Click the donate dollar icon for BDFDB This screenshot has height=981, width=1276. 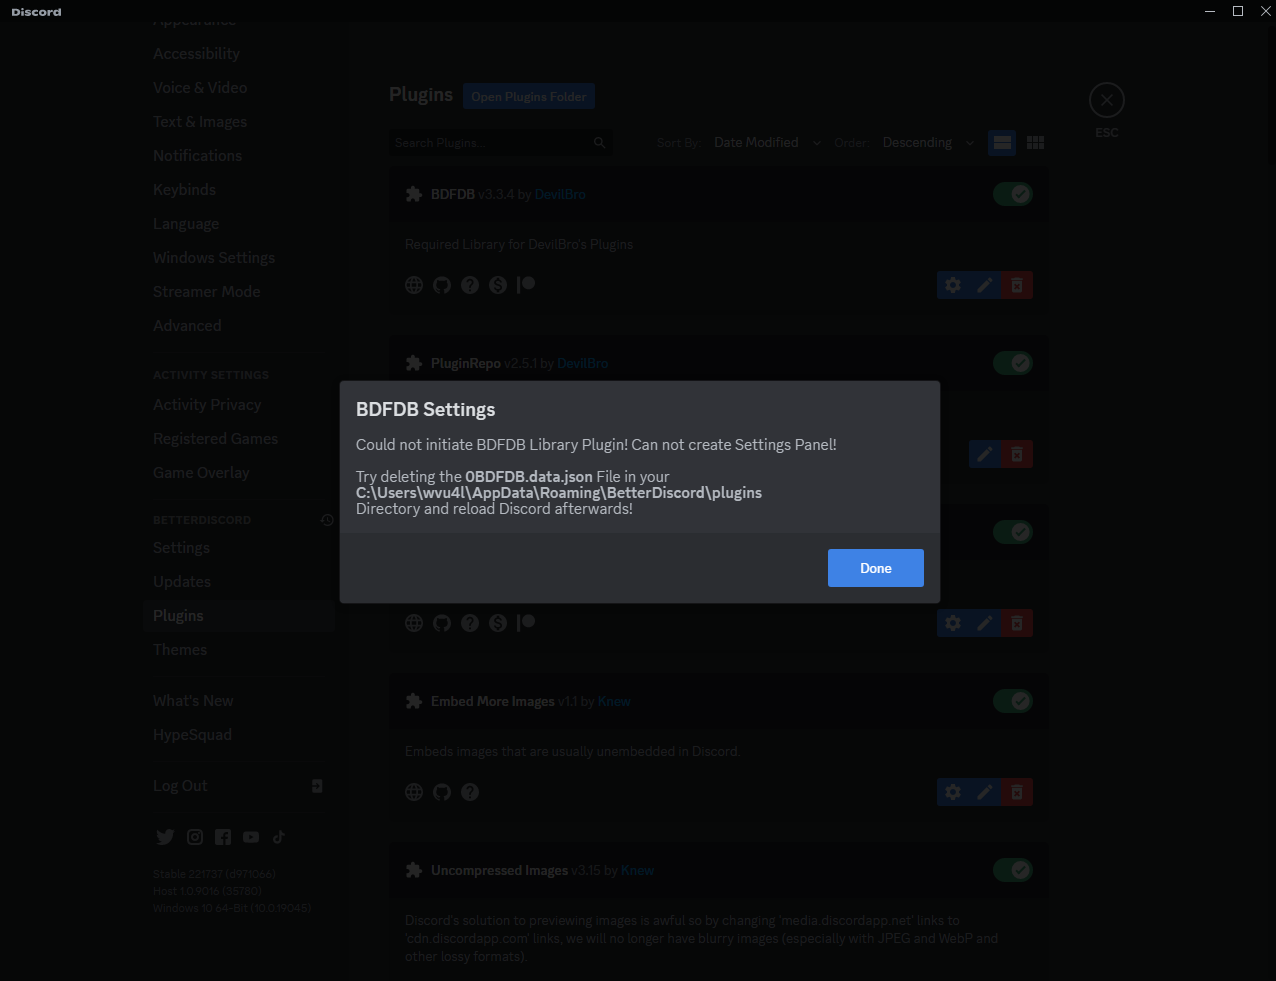pyautogui.click(x=497, y=284)
